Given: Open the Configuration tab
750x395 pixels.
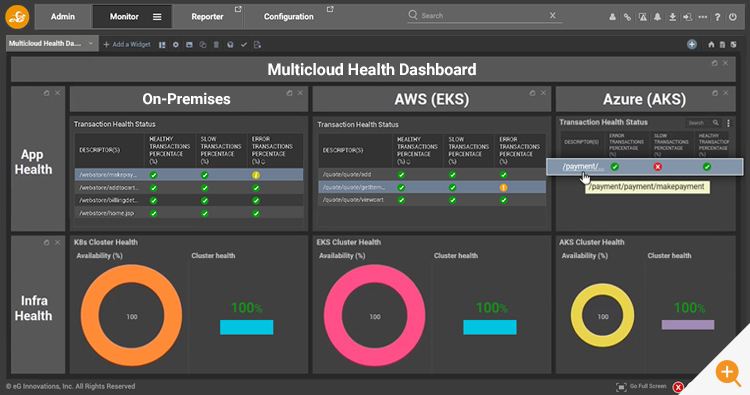Looking at the screenshot, I should point(288,16).
